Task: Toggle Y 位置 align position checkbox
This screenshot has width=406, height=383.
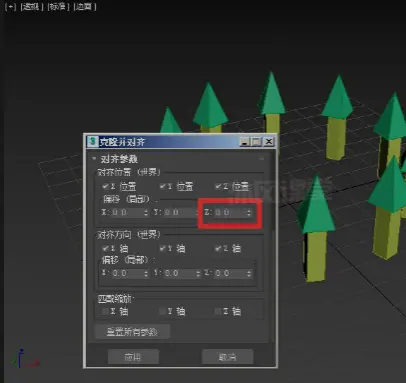Action: (x=162, y=186)
